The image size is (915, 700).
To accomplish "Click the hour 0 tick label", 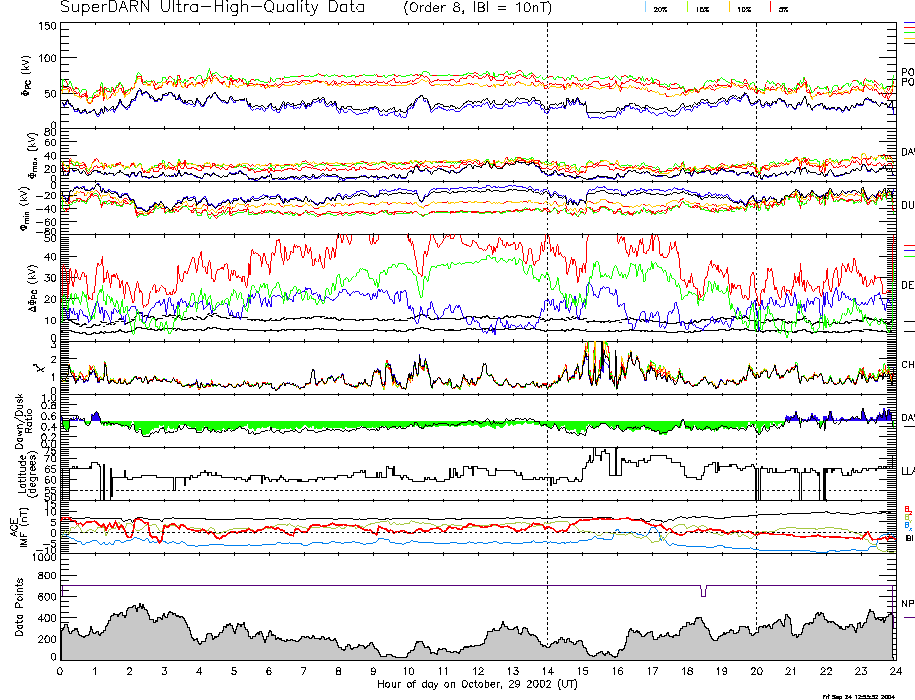I will point(61,672).
